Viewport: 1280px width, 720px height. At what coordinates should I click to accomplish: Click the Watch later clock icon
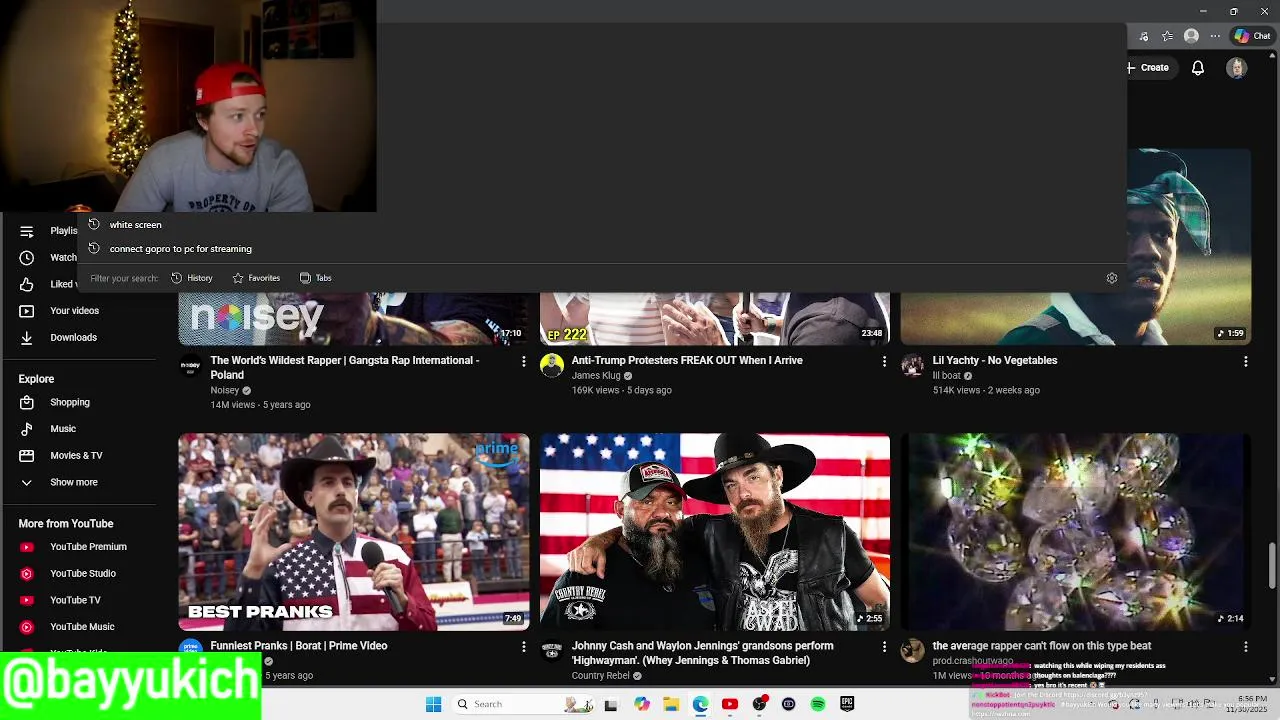[27, 257]
